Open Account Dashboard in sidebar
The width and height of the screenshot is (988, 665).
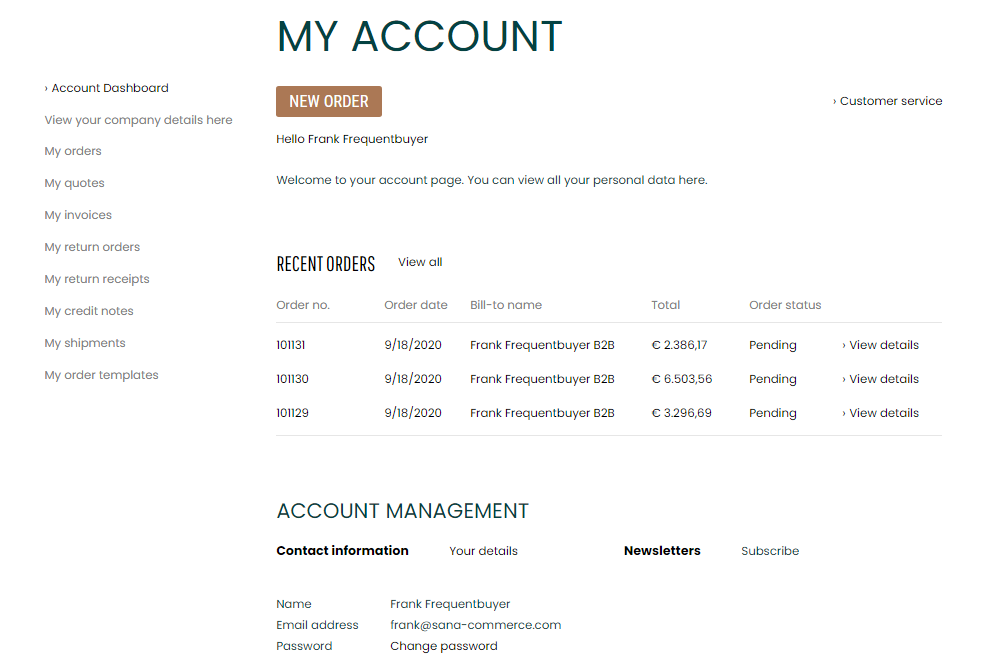click(x=106, y=88)
